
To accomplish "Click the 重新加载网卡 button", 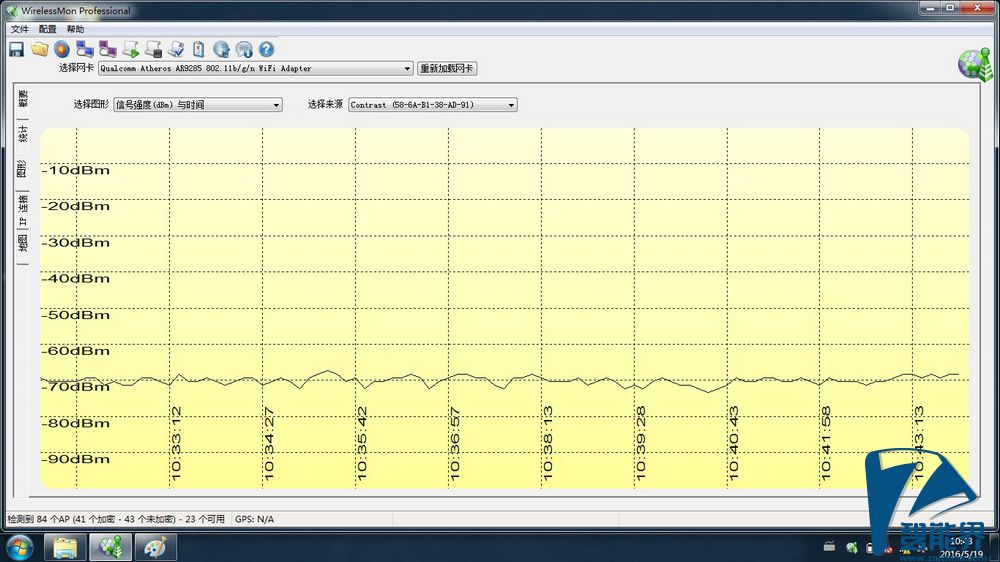I will tap(447, 69).
